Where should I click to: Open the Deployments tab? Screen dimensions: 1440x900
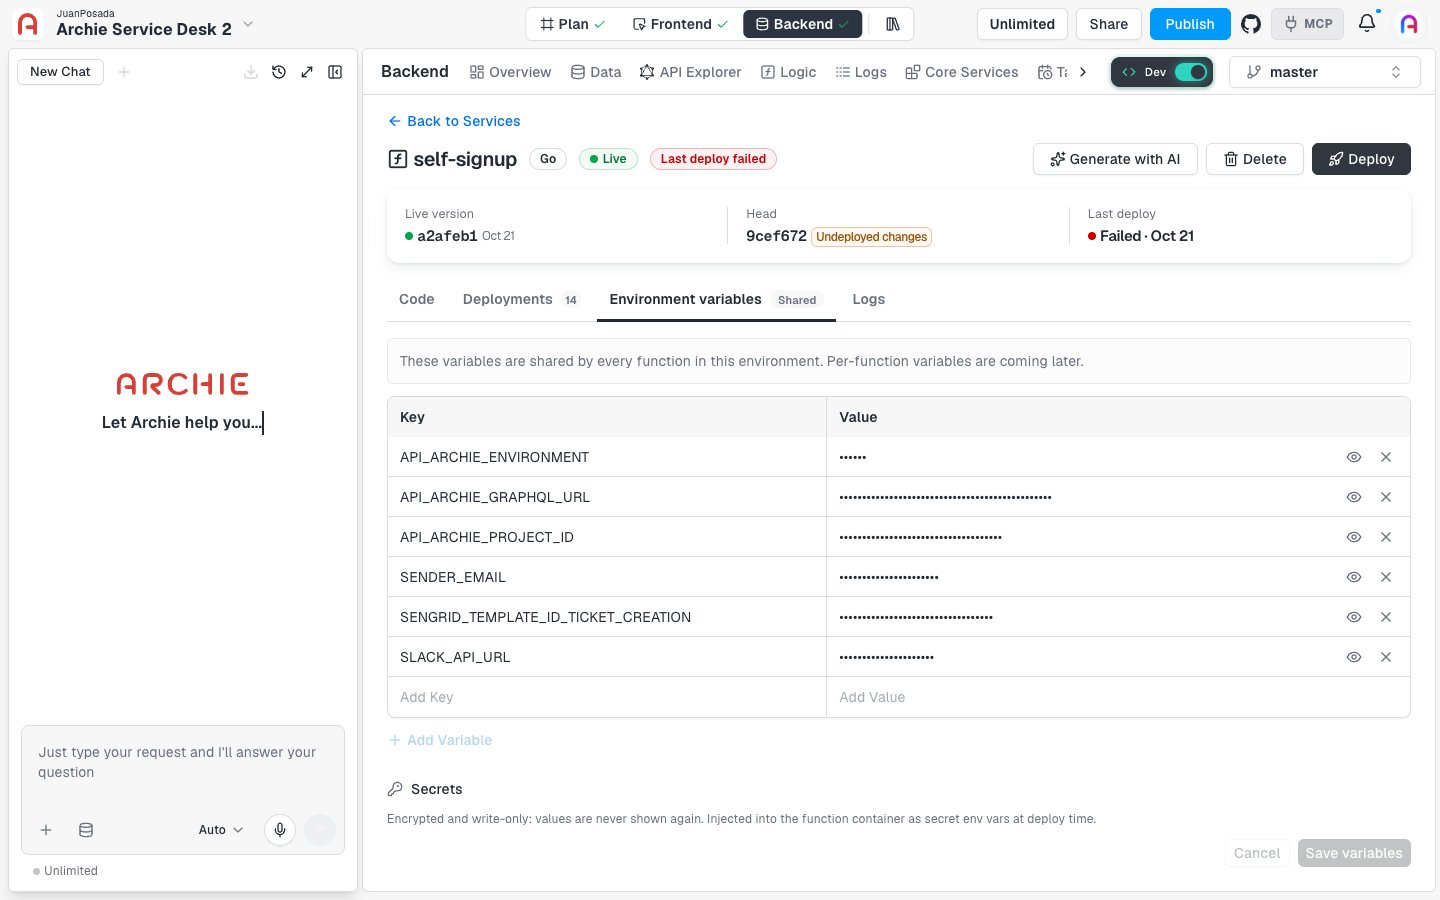(520, 299)
